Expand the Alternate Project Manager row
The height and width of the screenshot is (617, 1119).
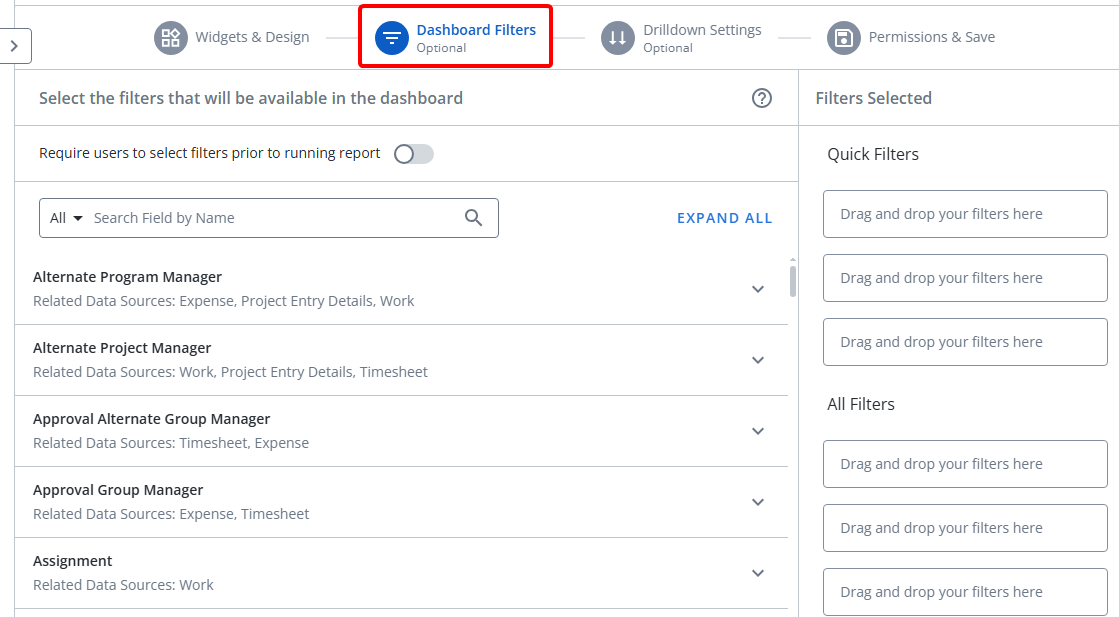point(758,360)
